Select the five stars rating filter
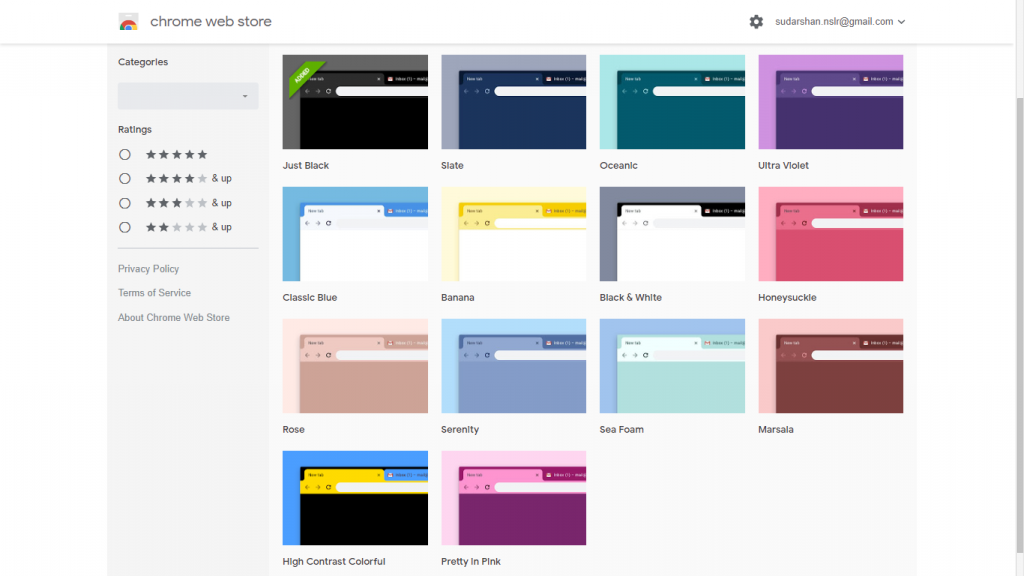 125,155
